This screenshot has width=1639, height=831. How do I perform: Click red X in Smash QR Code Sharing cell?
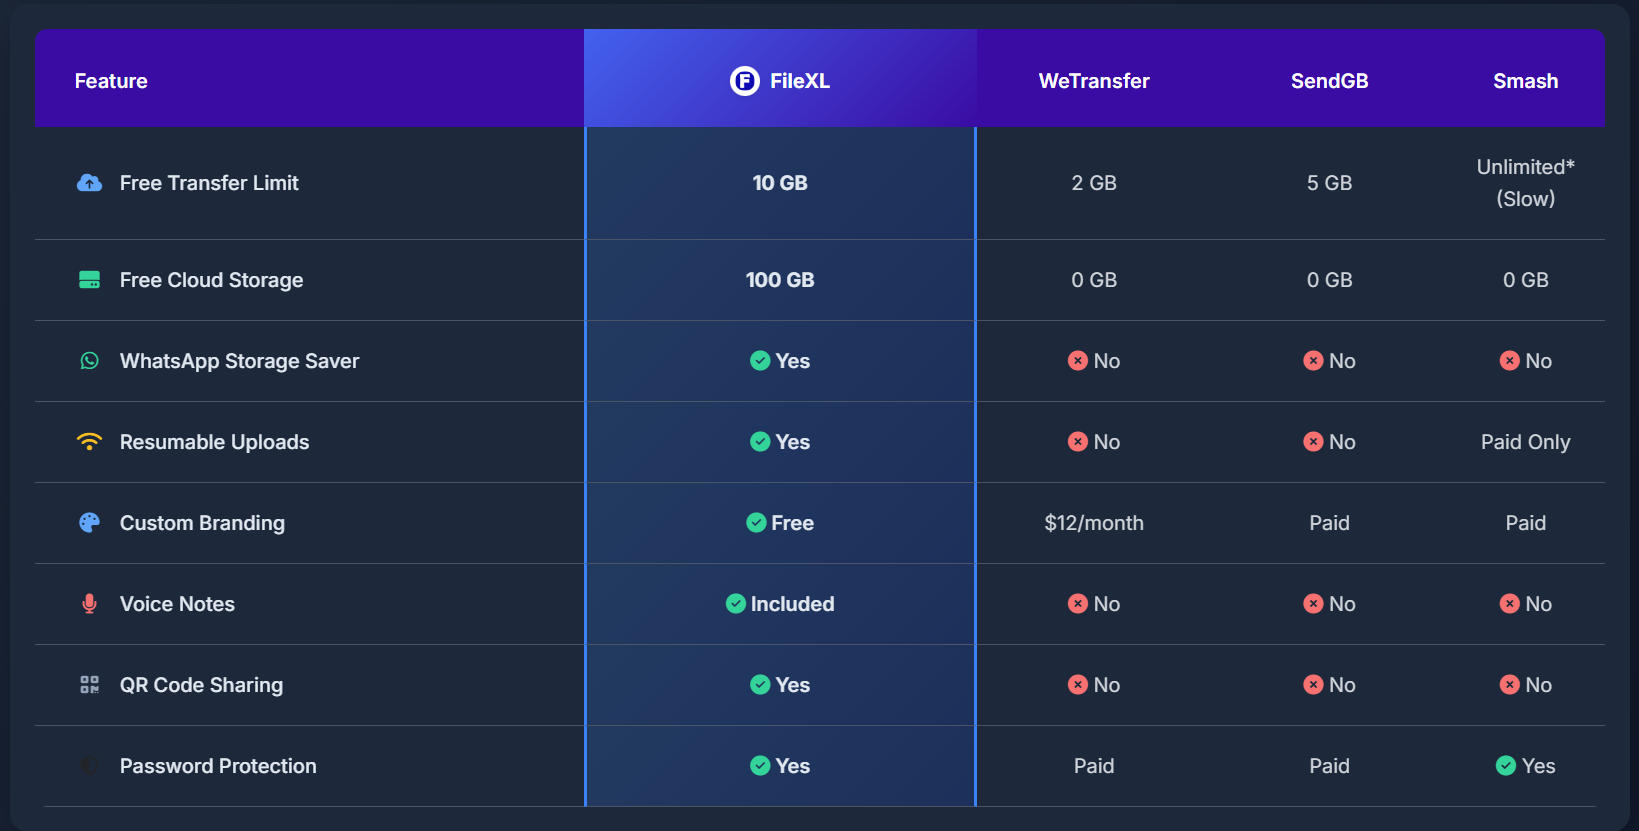(1510, 685)
